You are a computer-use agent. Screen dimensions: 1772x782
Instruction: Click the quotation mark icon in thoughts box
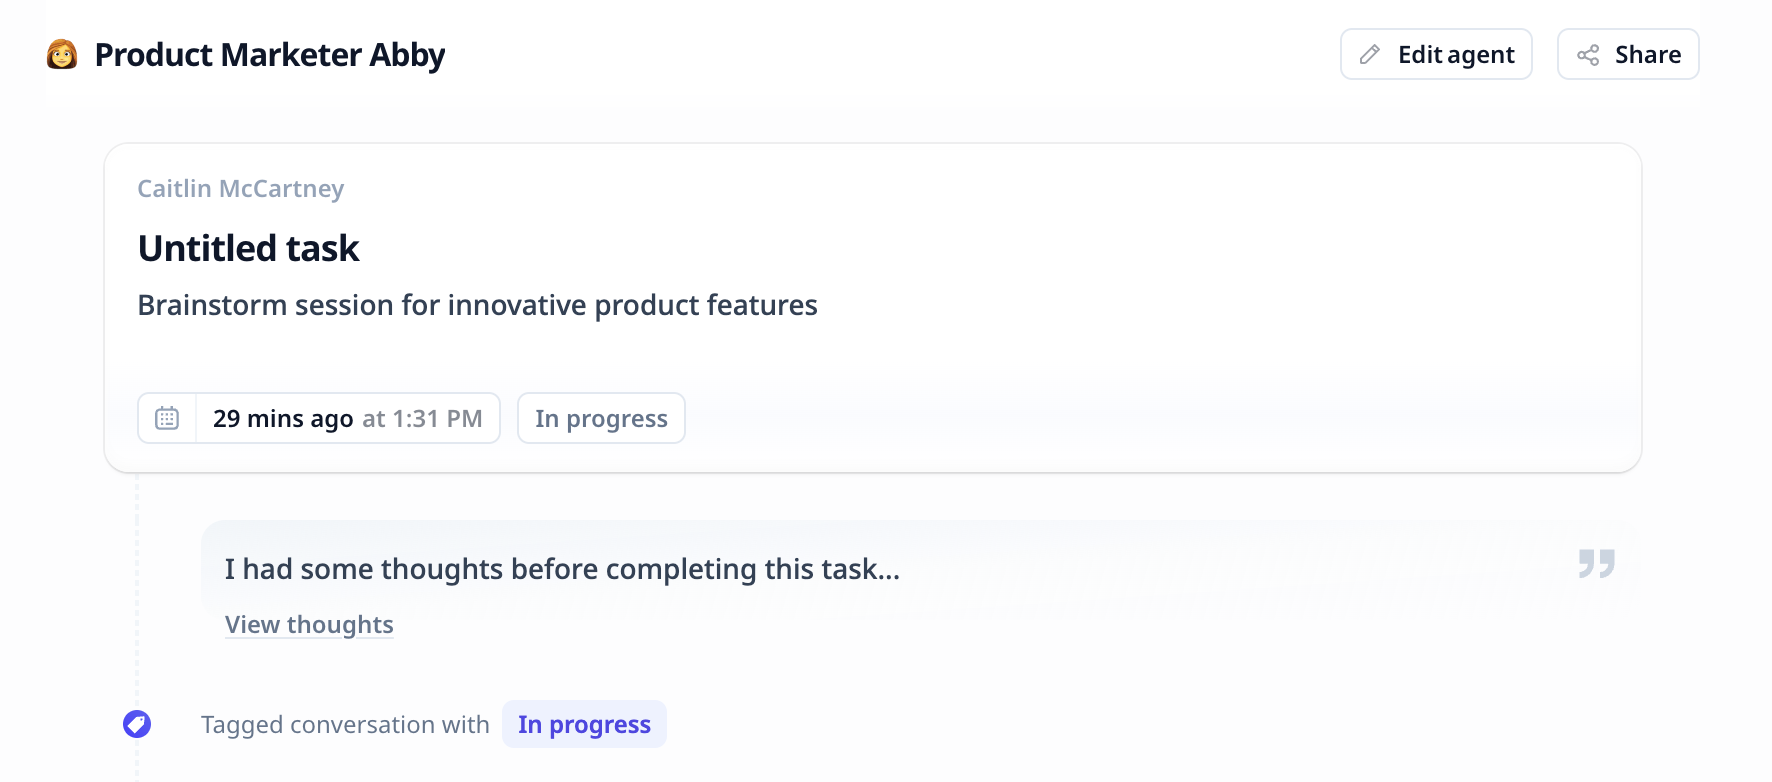click(x=1597, y=563)
